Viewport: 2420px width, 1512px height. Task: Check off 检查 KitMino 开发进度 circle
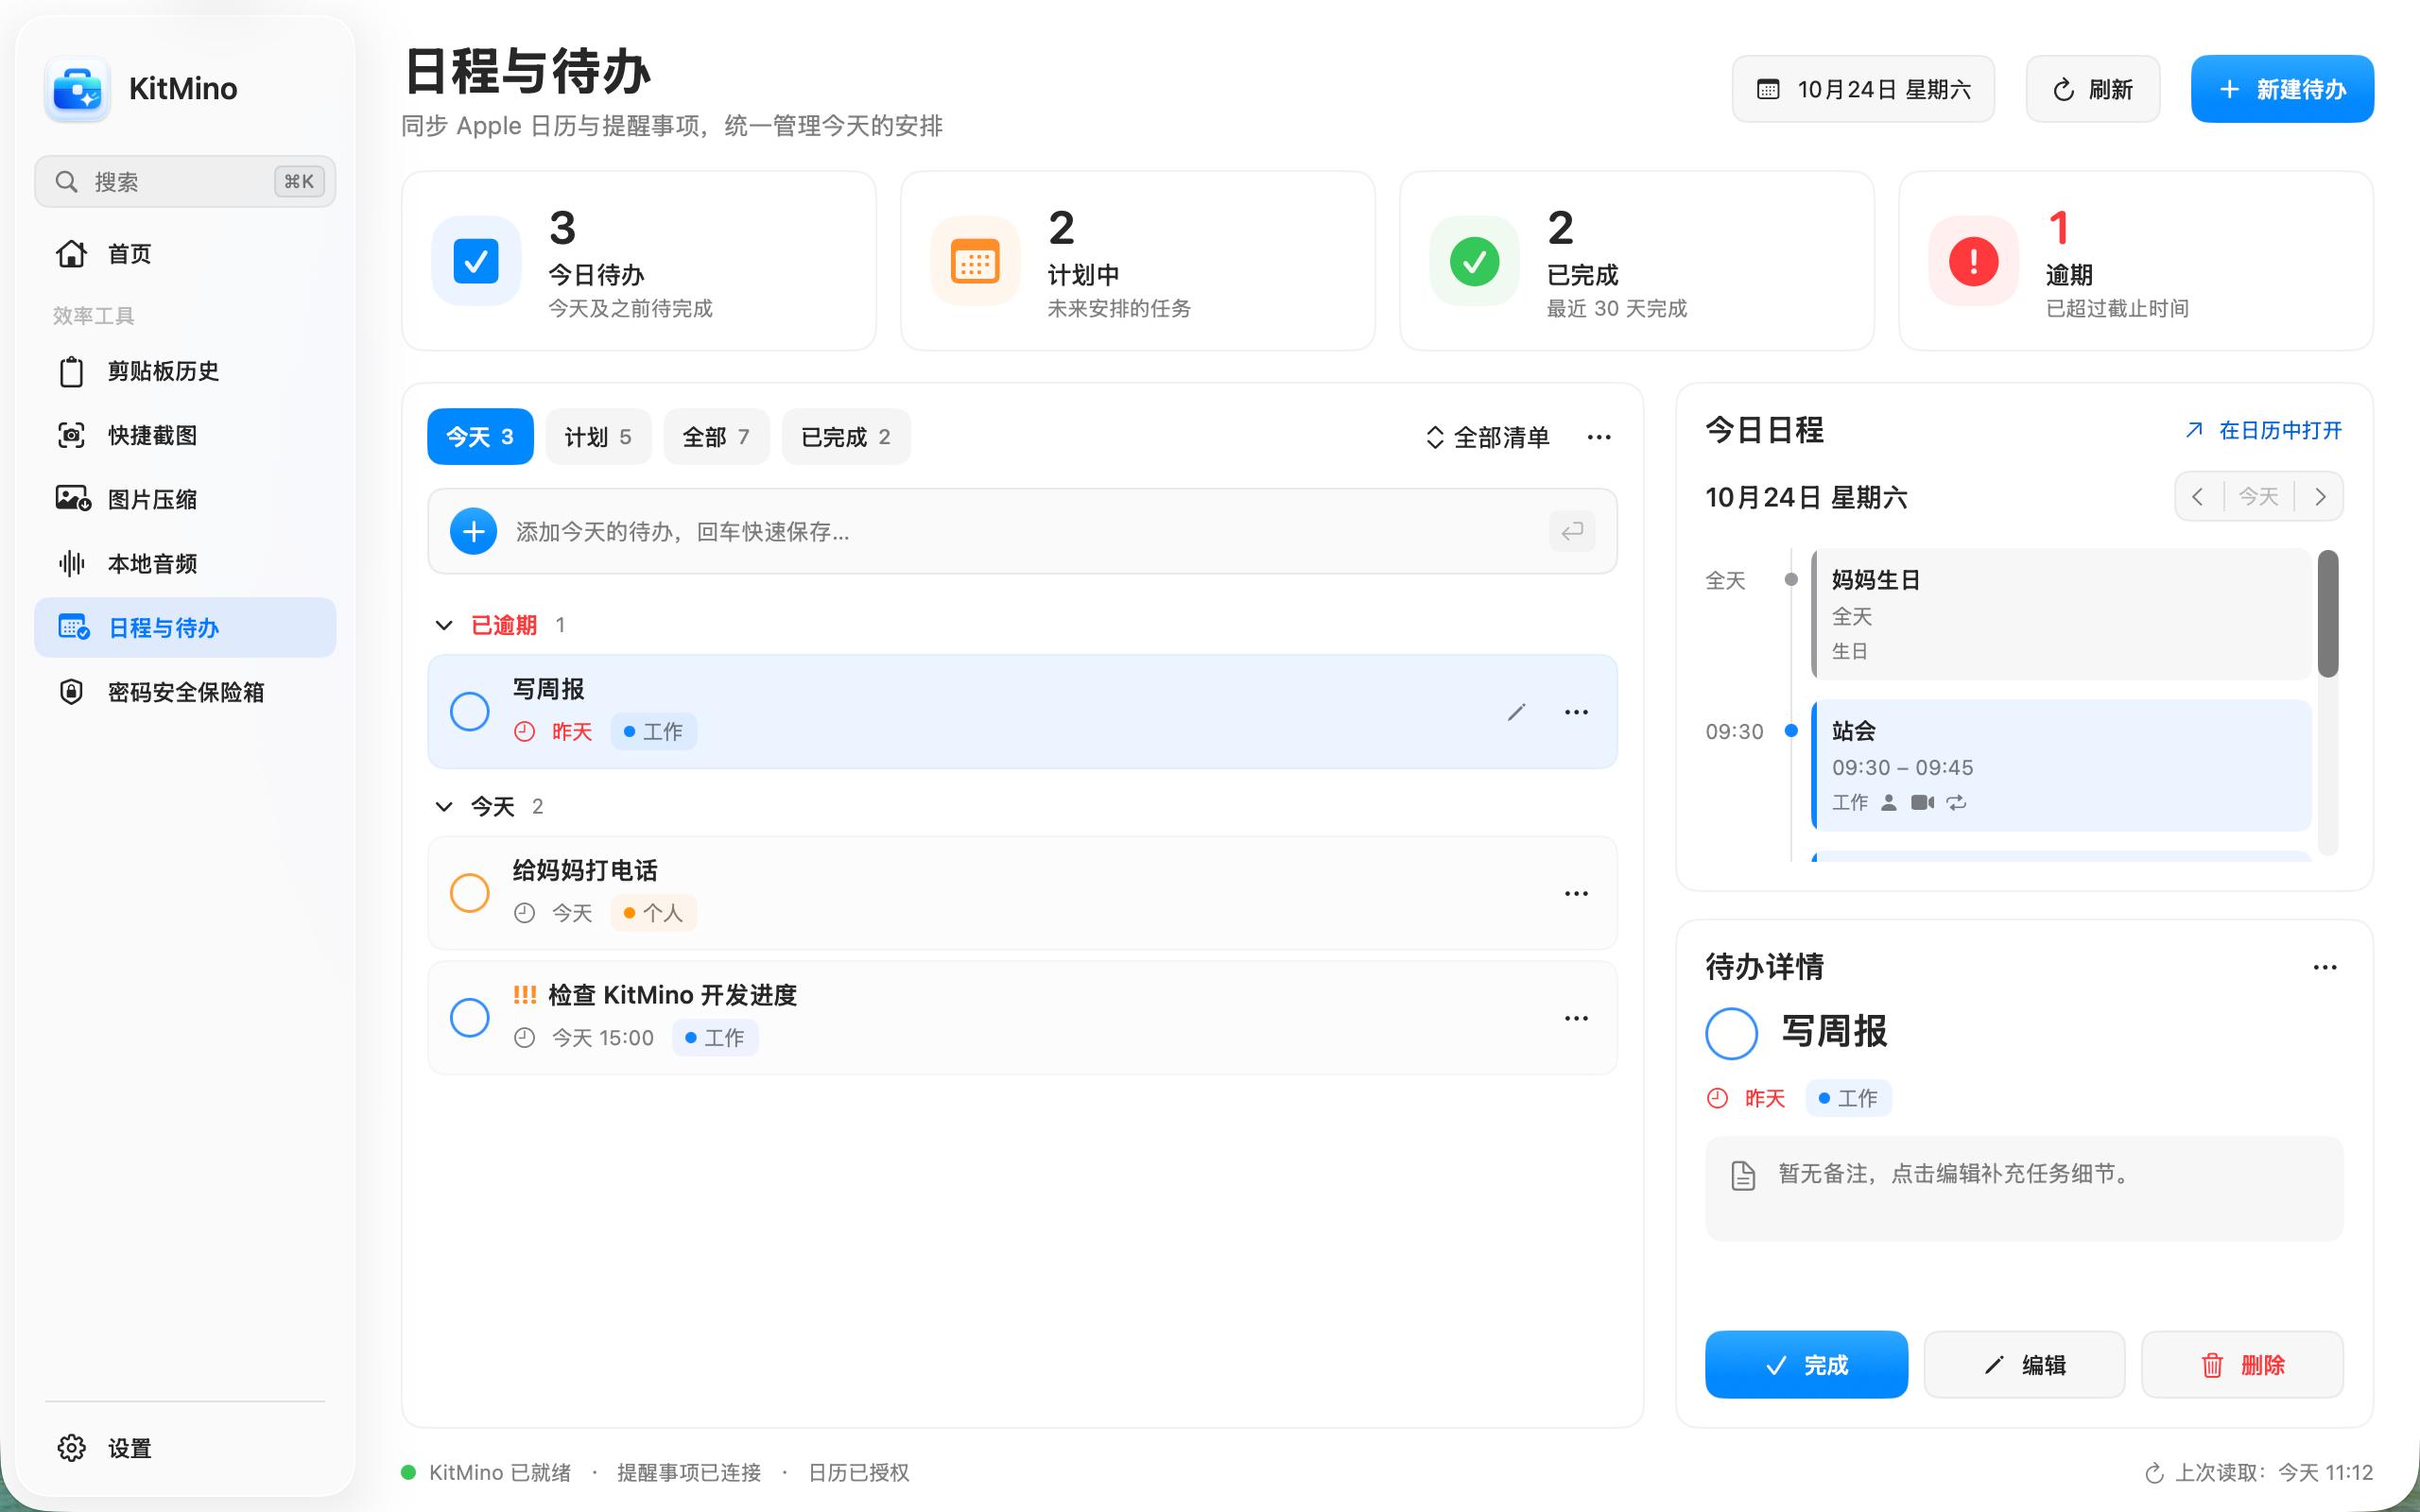click(470, 1018)
